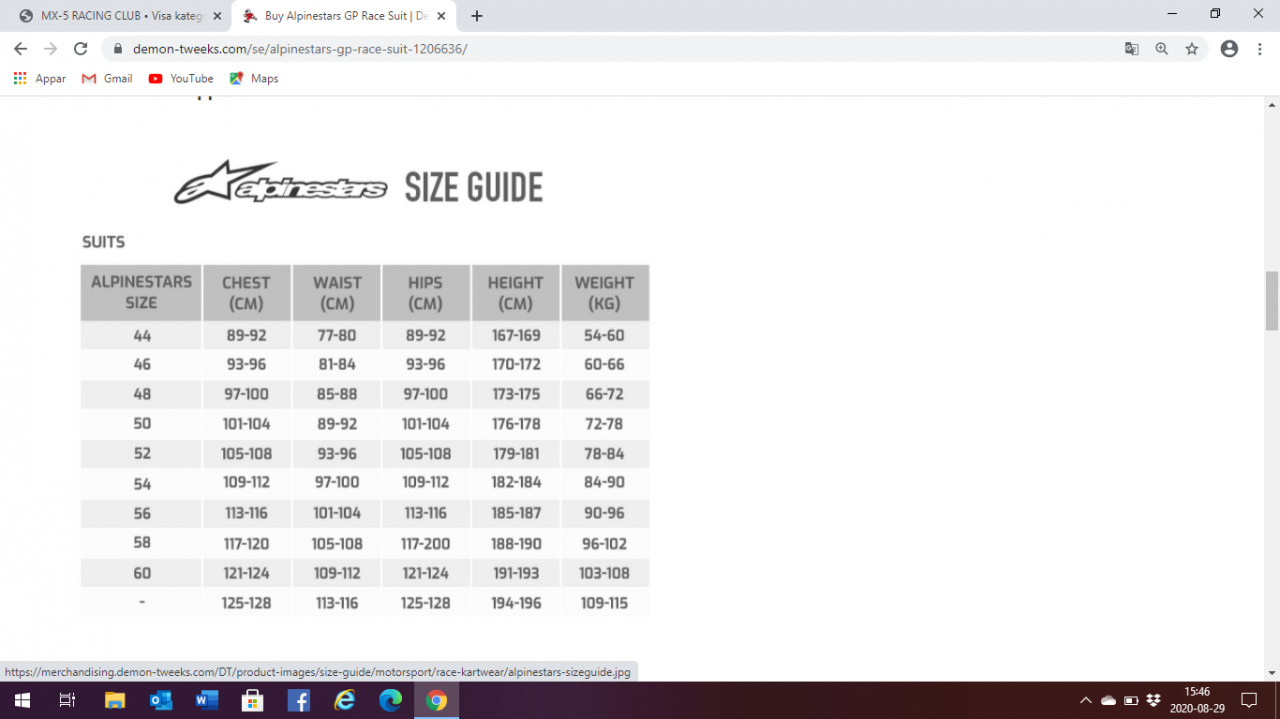1280x719 pixels.
Task: Open a new tab with plus button
Action: pyautogui.click(x=477, y=16)
